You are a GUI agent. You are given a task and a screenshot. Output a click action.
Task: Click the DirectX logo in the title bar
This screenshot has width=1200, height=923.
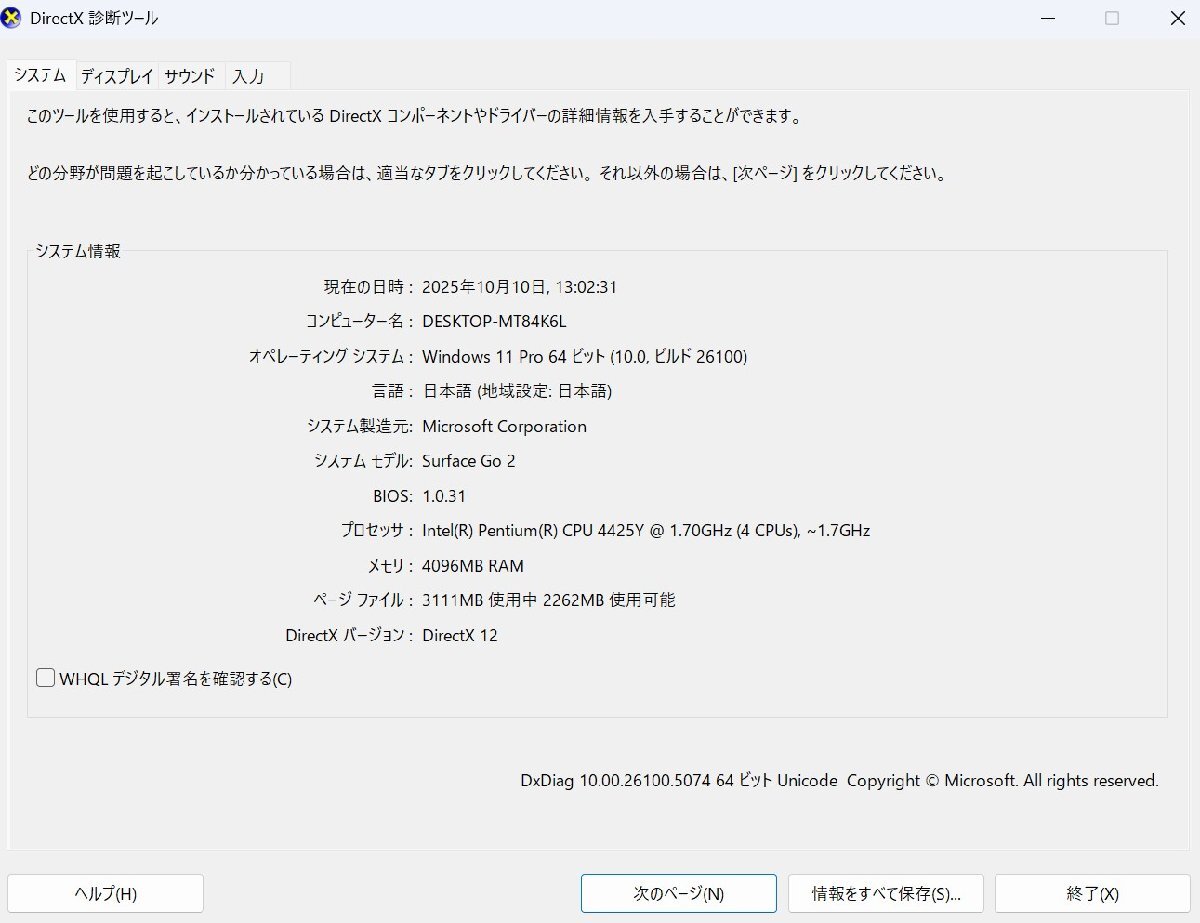[x=11, y=18]
